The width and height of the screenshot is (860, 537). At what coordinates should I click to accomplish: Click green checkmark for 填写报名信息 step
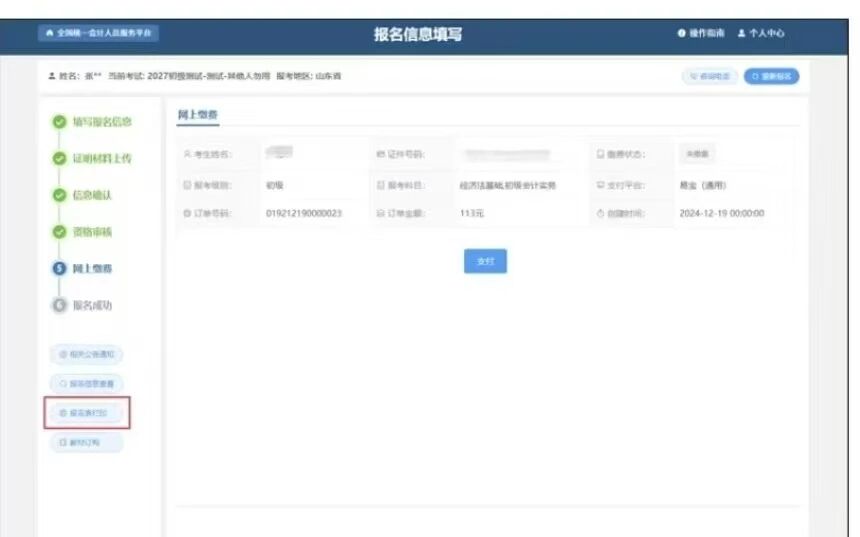(x=59, y=122)
